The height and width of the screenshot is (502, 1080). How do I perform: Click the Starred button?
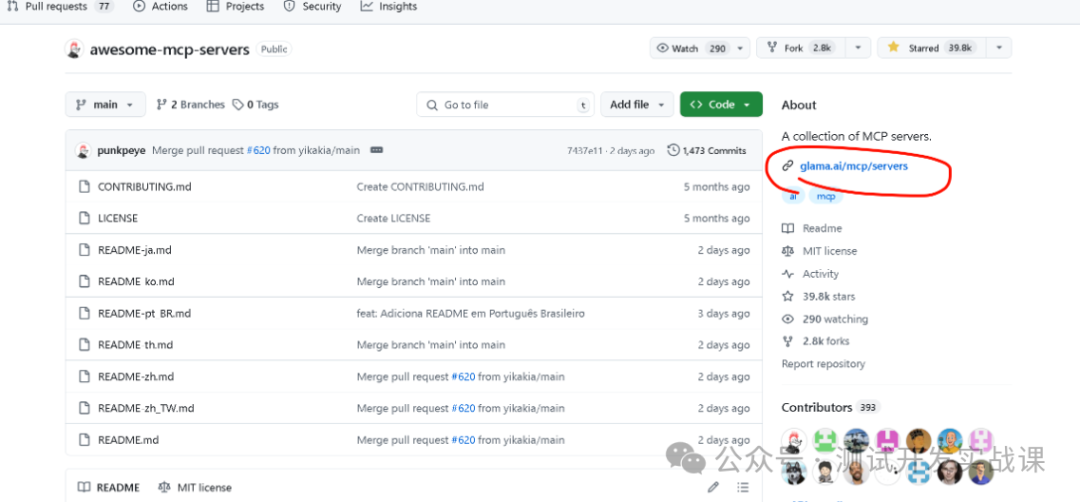coord(932,48)
